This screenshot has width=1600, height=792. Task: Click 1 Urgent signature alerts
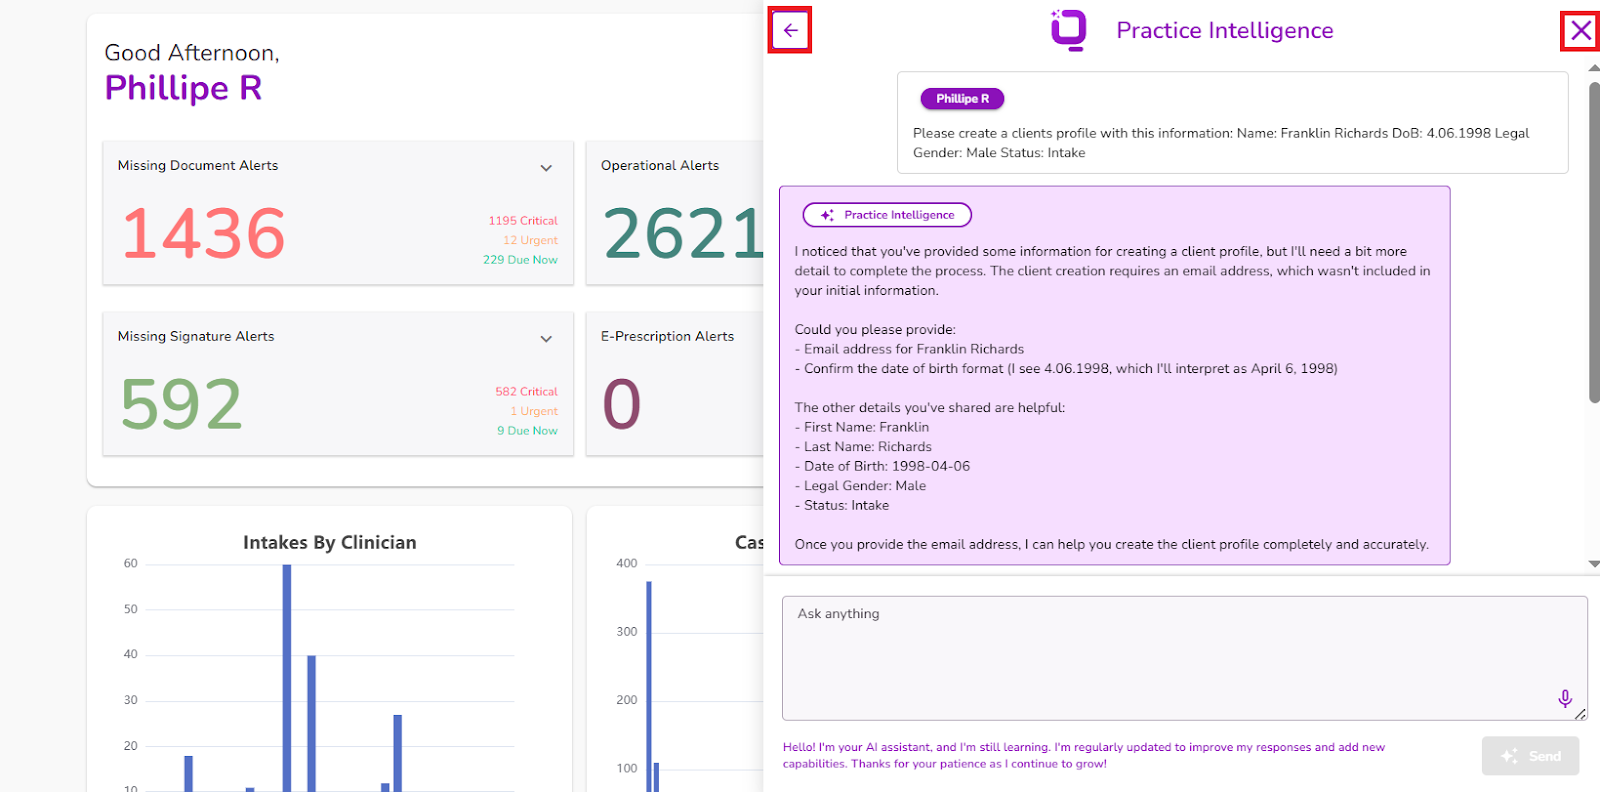[534, 411]
